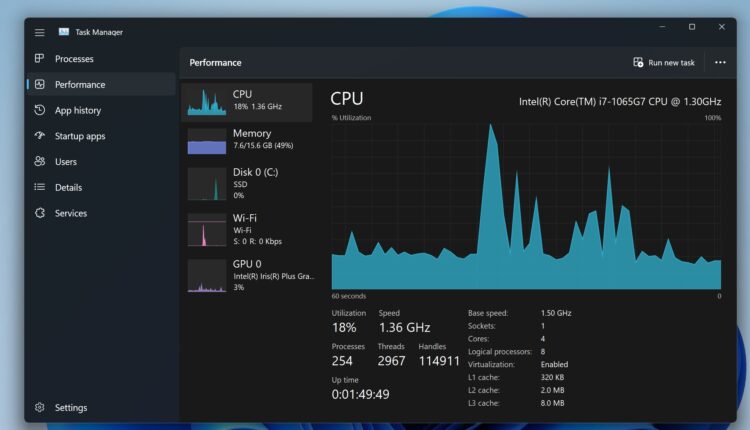Click the CPU utilization graph
Image resolution: width=750 pixels, height=430 pixels.
526,207
